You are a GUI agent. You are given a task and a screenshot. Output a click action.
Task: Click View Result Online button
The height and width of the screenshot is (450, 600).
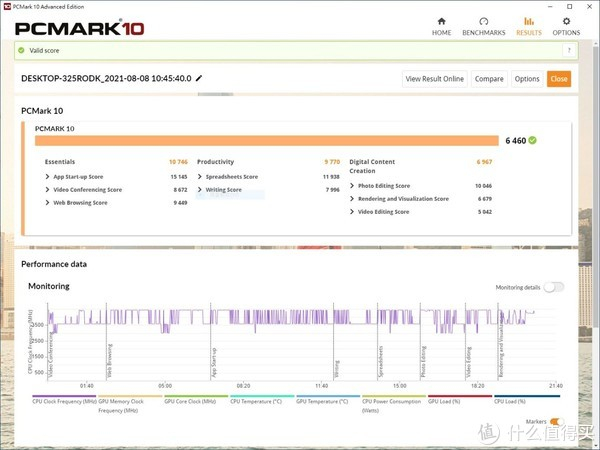434,79
